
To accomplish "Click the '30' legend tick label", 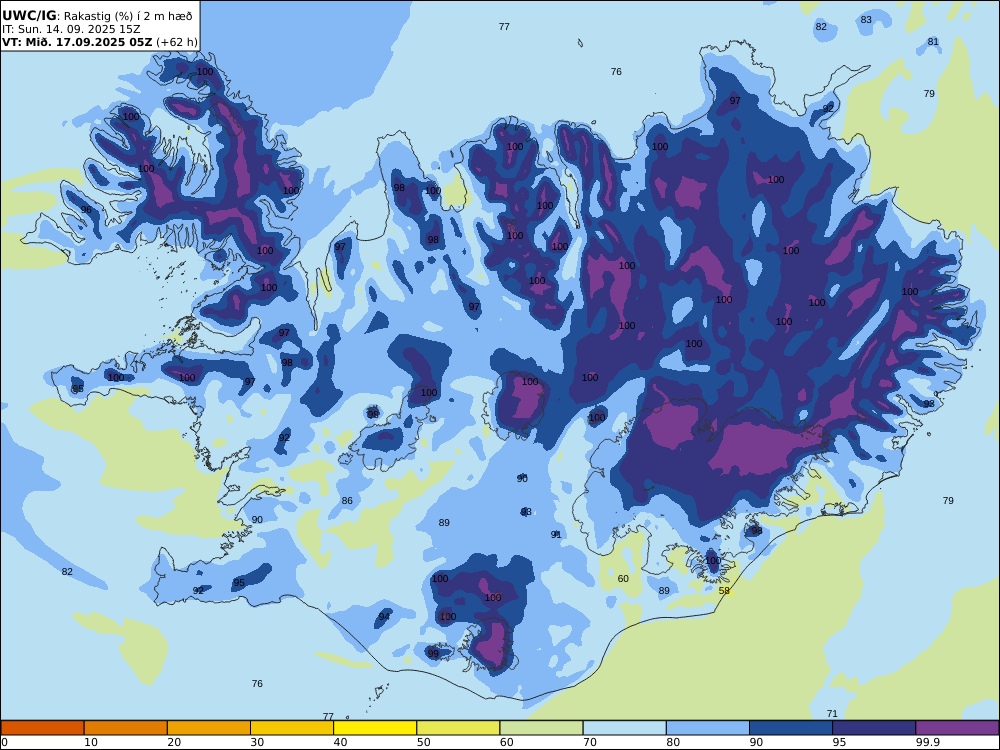I will coord(257,742).
